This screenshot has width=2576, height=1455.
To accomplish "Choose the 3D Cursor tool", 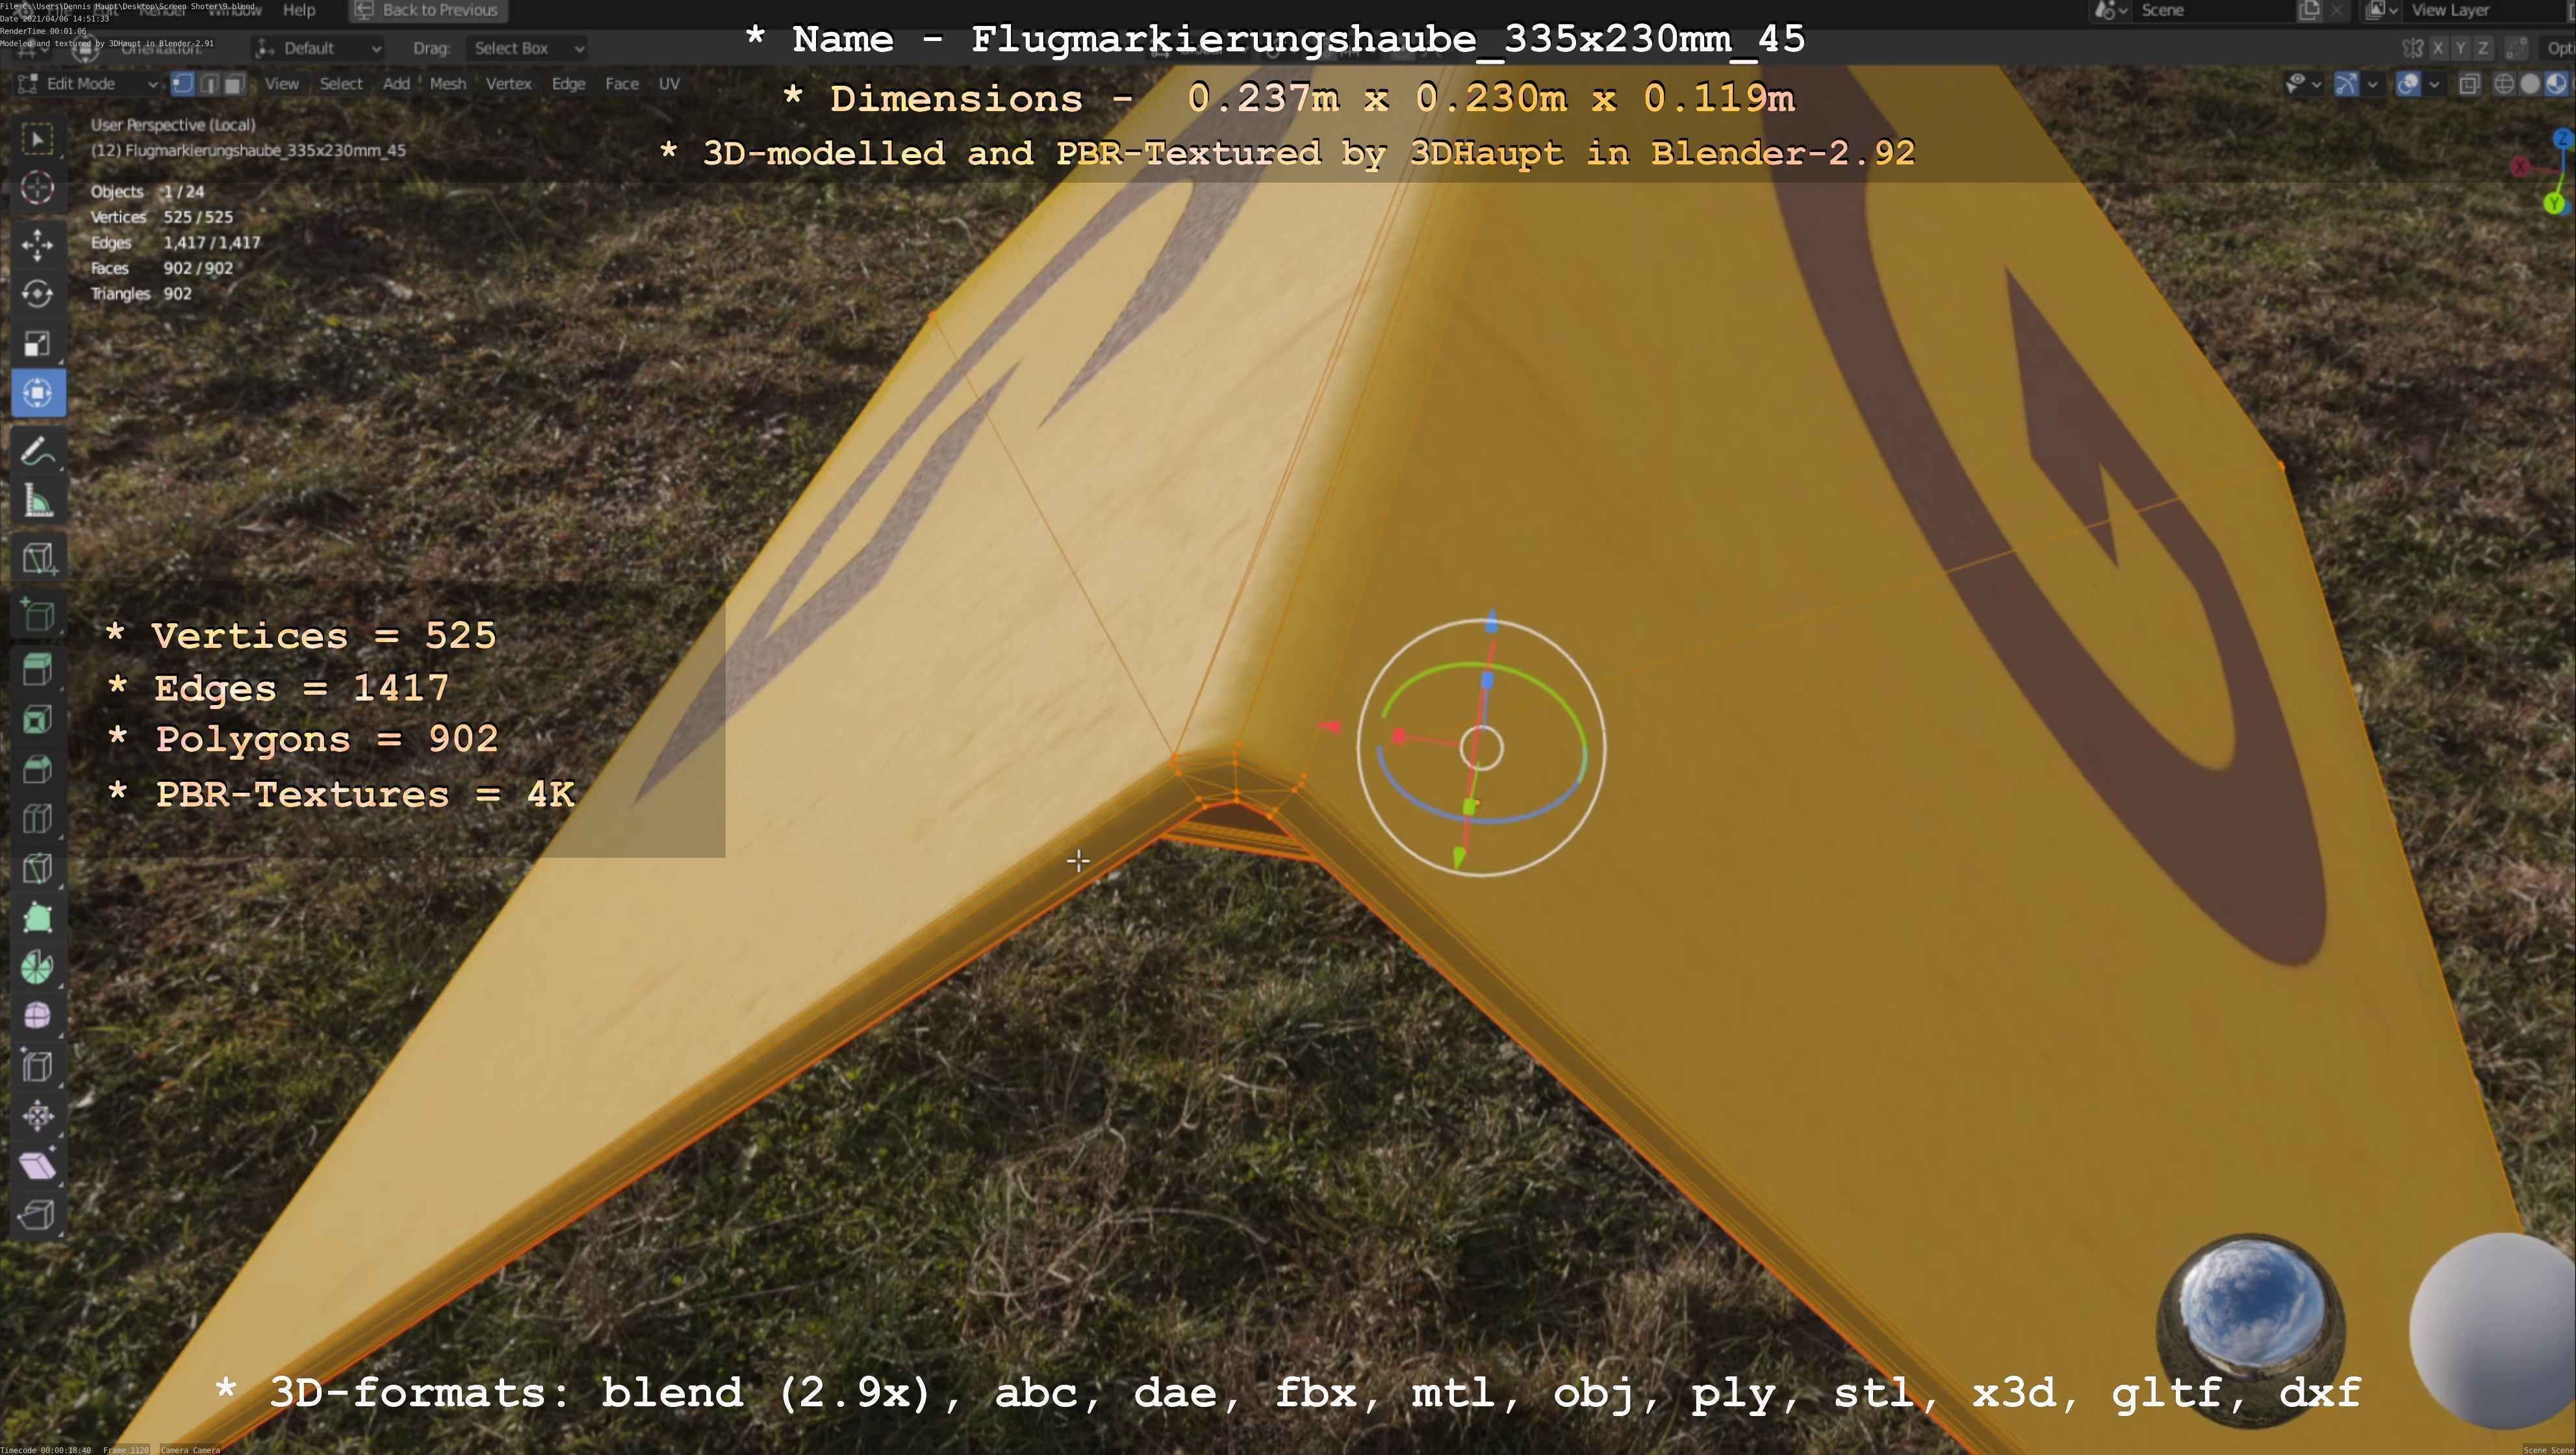I will [x=37, y=188].
